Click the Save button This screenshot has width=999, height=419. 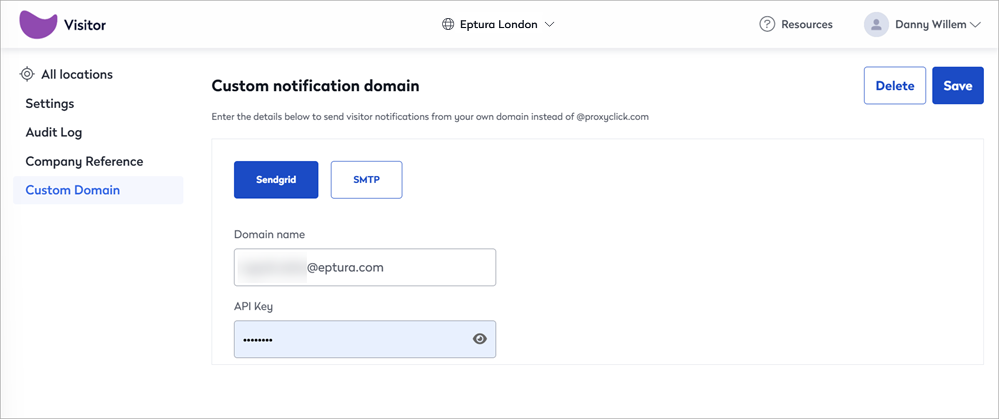(x=958, y=85)
